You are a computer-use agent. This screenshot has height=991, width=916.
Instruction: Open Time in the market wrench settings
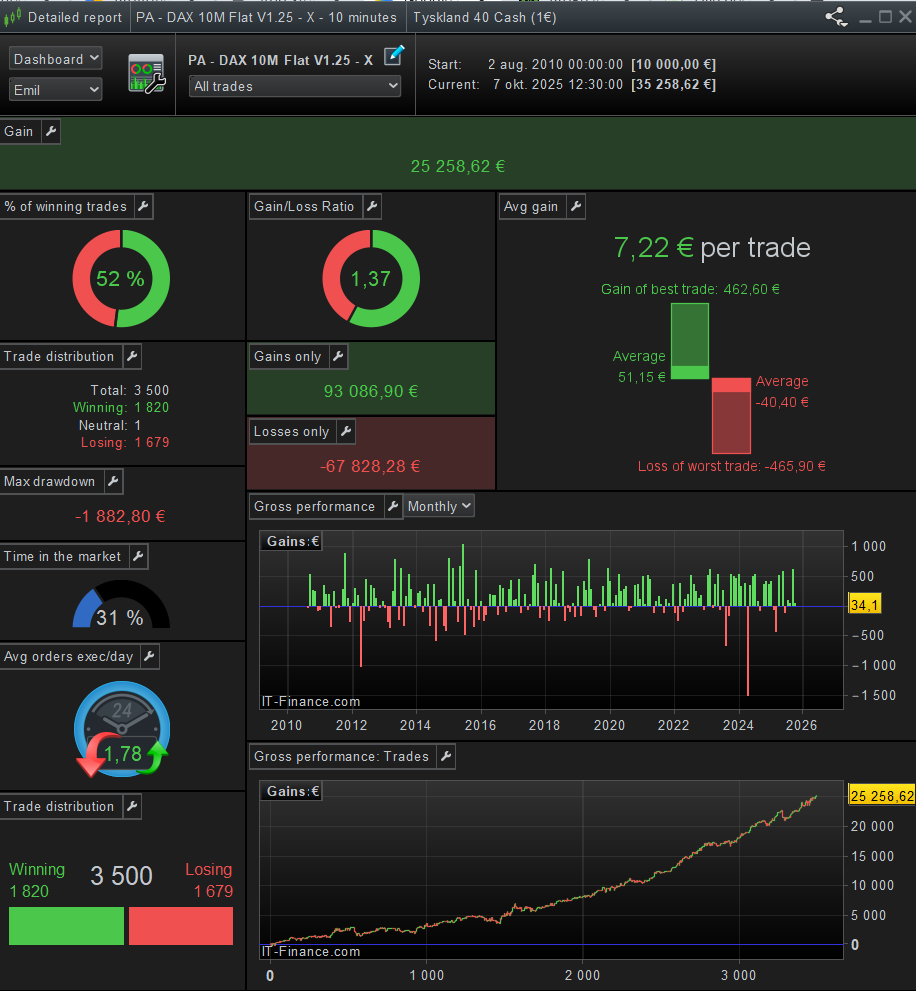[138, 556]
